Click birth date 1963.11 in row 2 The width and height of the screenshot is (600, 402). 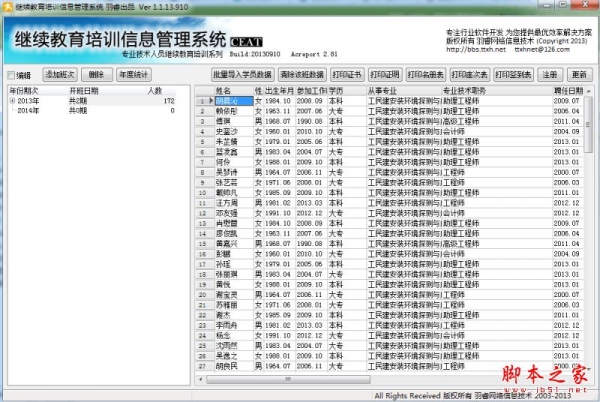(277, 111)
